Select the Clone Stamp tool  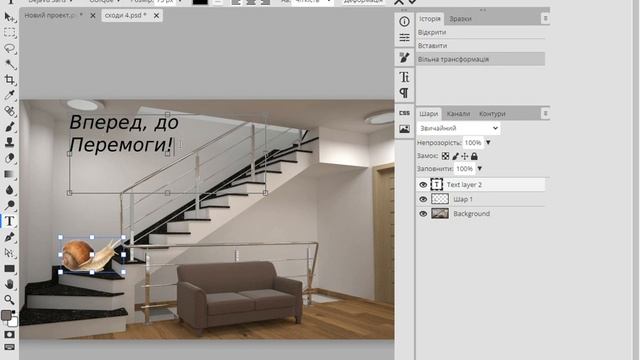9,142
